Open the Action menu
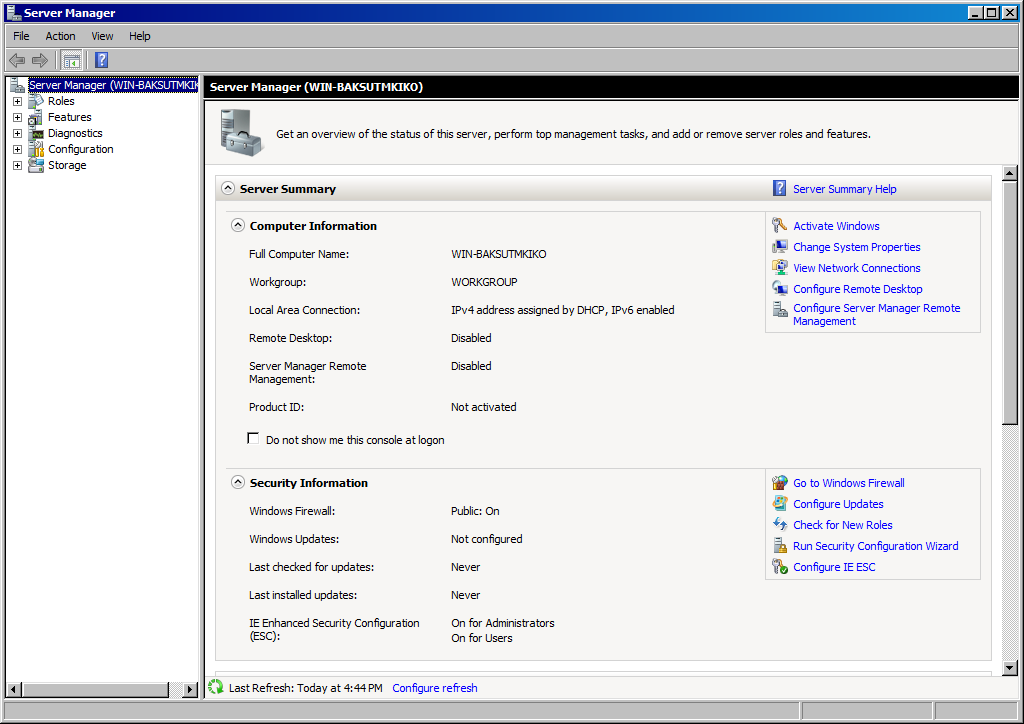1024x724 pixels. click(x=60, y=36)
